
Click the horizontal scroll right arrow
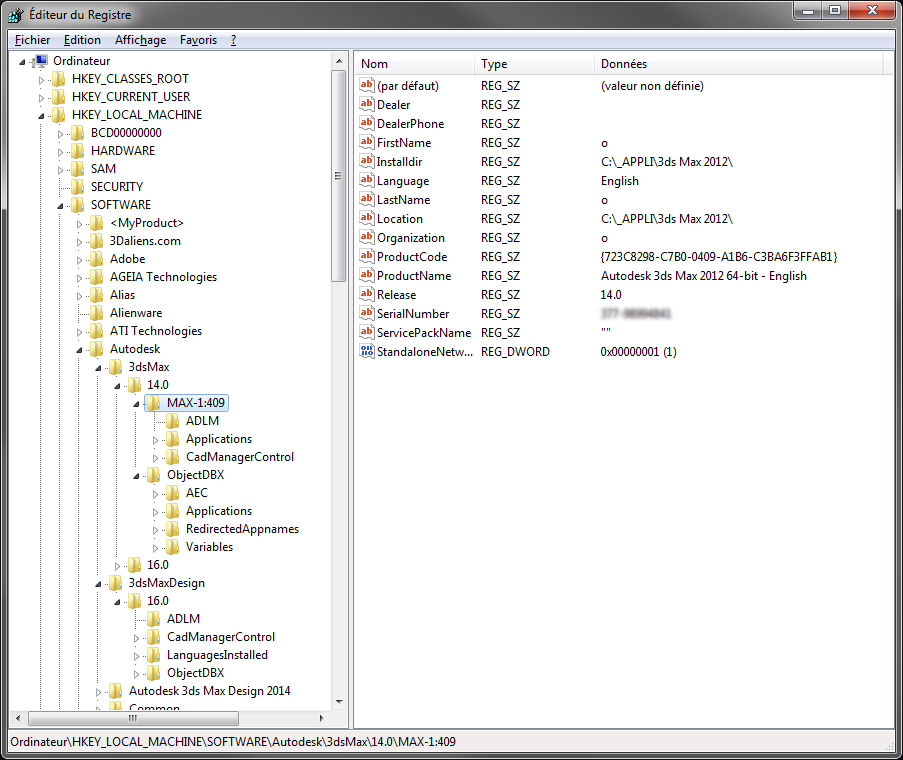(321, 718)
